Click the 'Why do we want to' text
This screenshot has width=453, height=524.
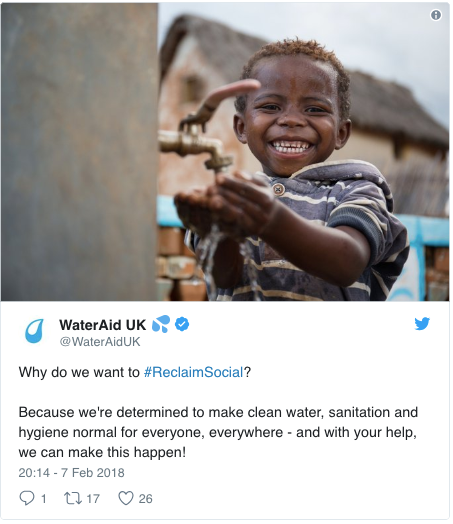(x=79, y=372)
